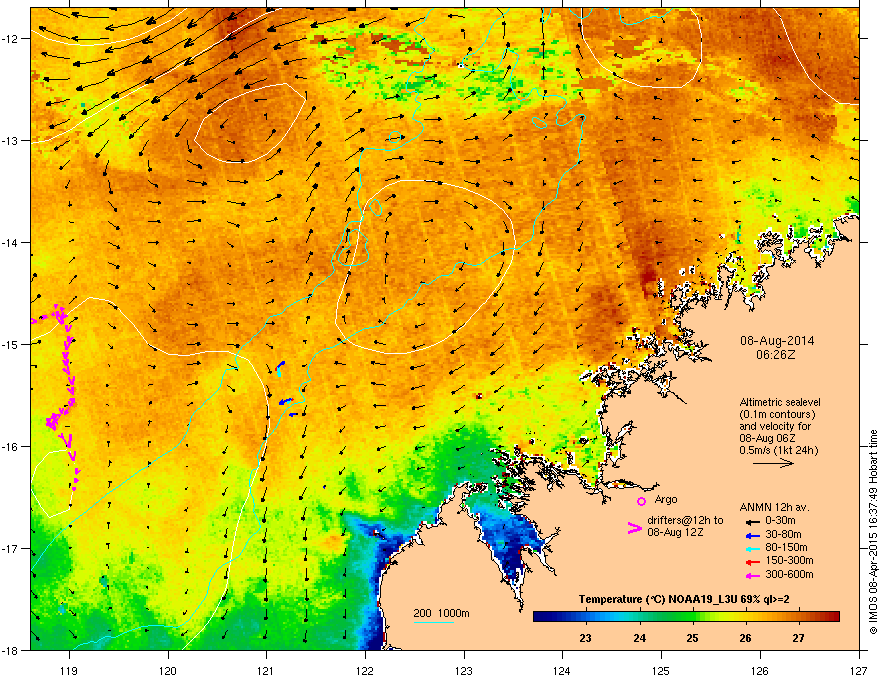Click the green colorbar section above 25
Screen dimensions: 880x680
pyautogui.click(x=693, y=617)
